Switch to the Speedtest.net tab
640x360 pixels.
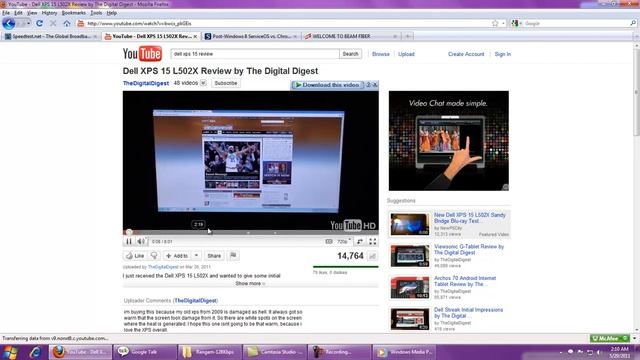(51, 36)
